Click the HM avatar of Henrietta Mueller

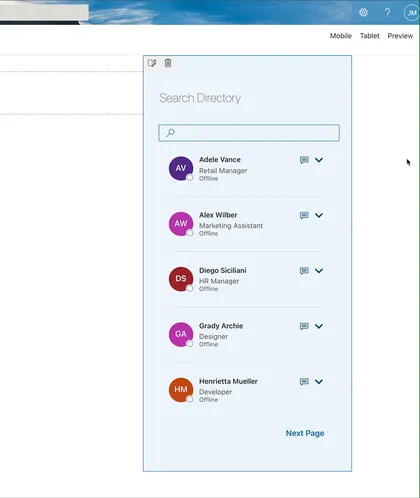tap(181, 390)
